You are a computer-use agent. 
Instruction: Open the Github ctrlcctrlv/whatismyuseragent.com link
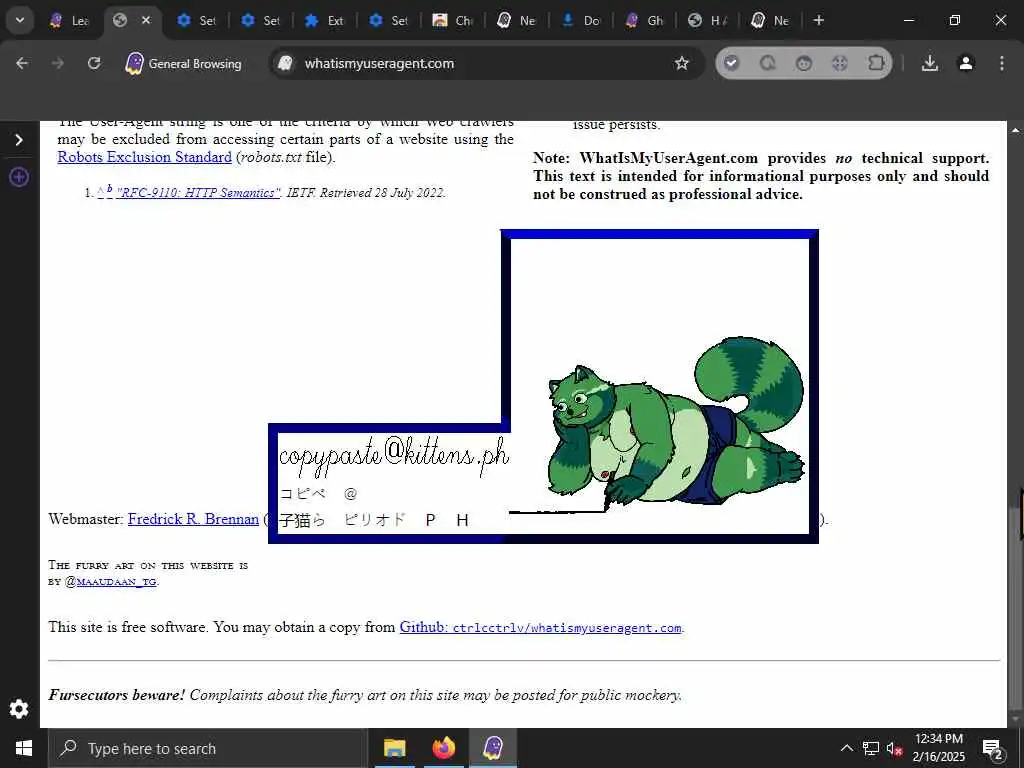[x=541, y=627]
